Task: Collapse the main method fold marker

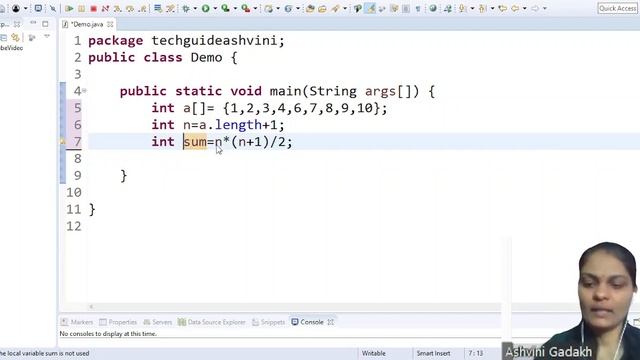Action: [84, 91]
